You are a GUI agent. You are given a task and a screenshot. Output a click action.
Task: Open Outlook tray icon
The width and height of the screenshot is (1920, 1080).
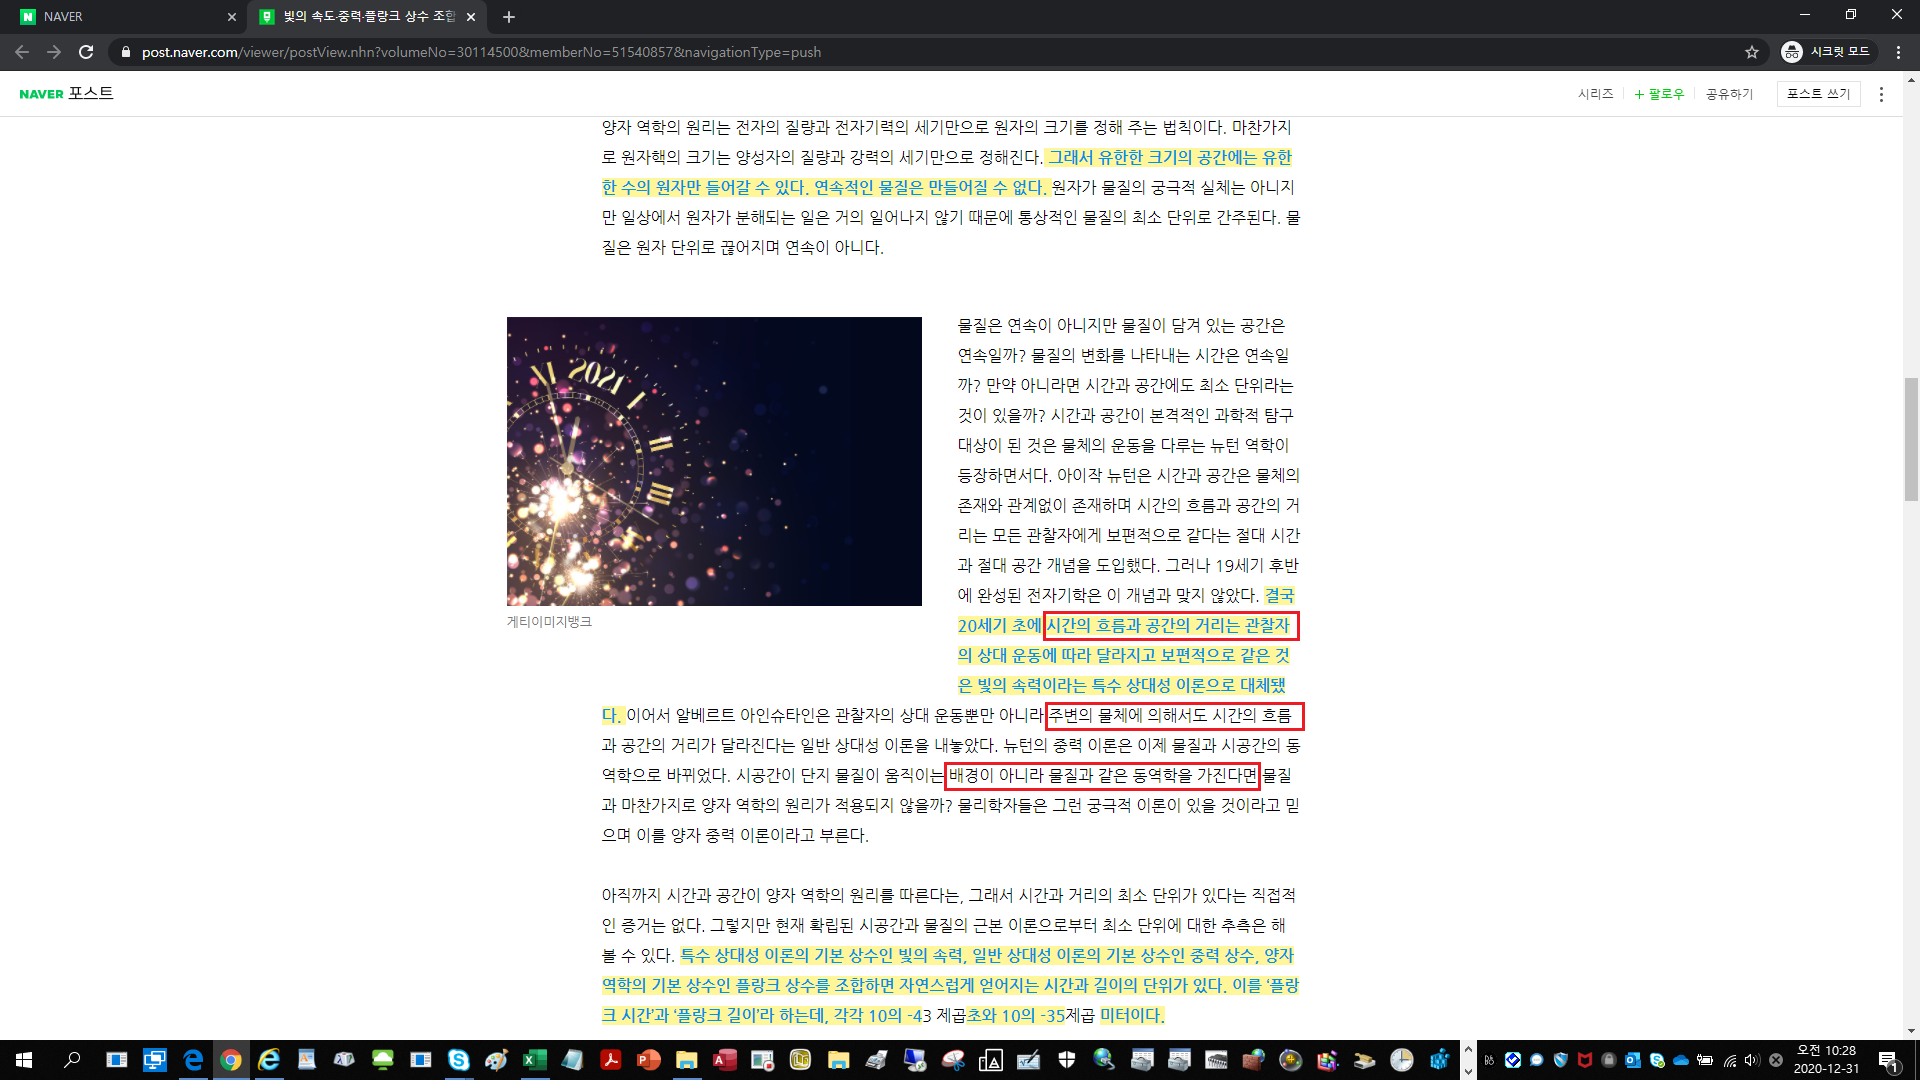click(1633, 1060)
